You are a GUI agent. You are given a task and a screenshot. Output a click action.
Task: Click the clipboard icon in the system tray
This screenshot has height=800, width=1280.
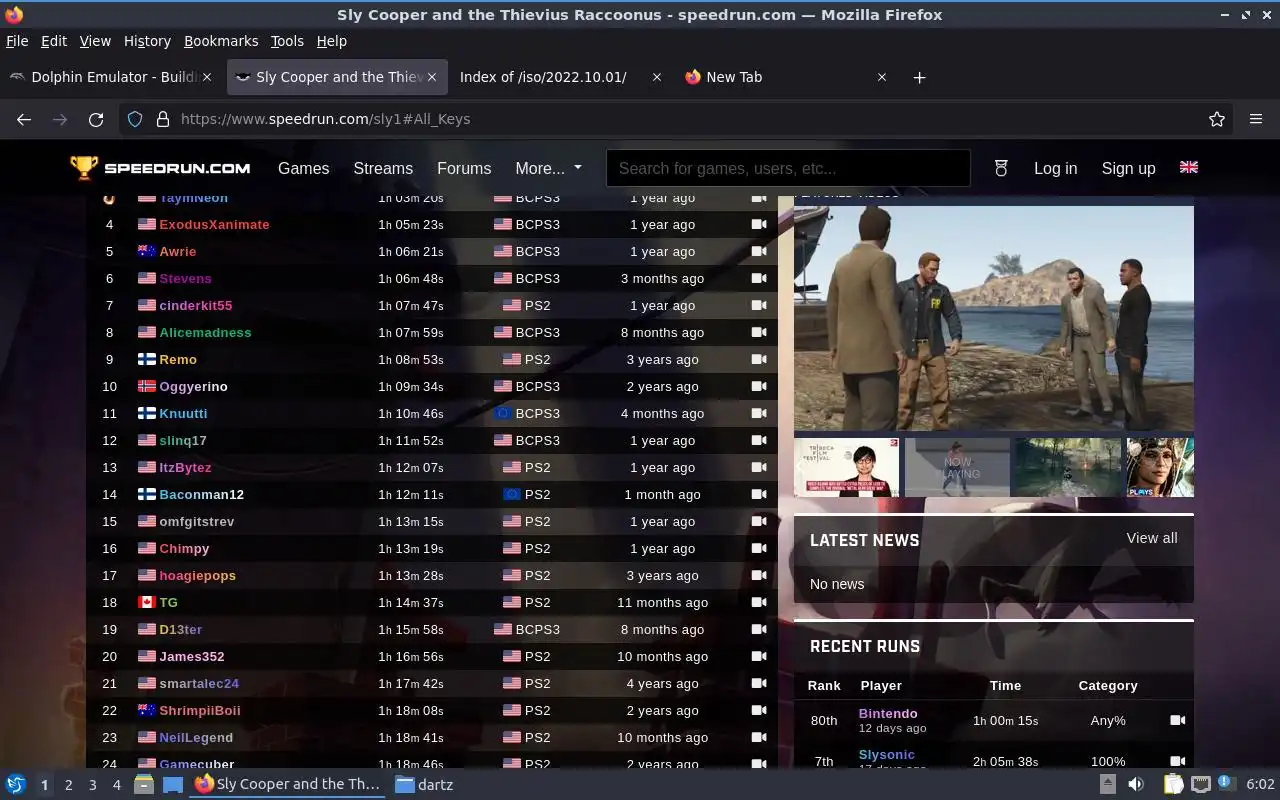pyautogui.click(x=1173, y=785)
